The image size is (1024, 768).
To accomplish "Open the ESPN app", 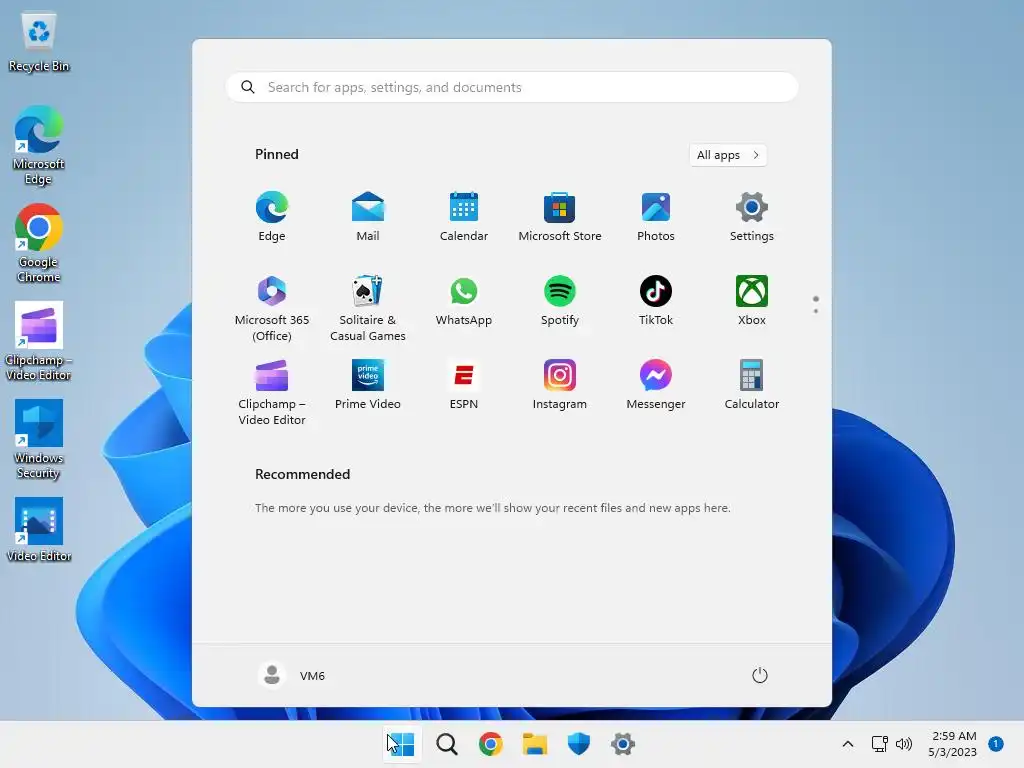I will [x=464, y=385].
